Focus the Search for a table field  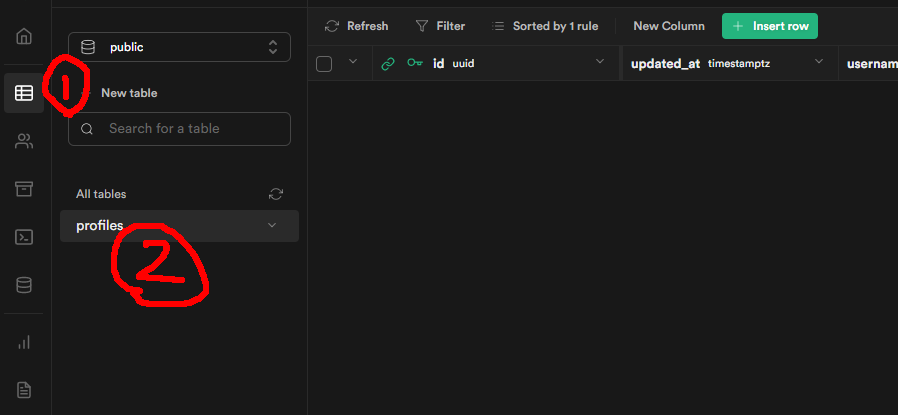point(180,129)
